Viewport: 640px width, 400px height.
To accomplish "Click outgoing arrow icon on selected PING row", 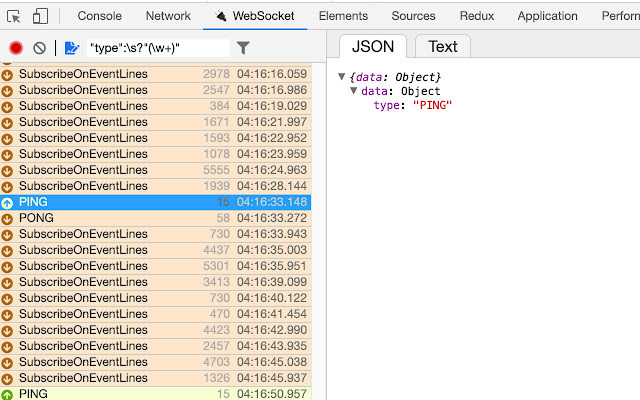I will coord(7,203).
